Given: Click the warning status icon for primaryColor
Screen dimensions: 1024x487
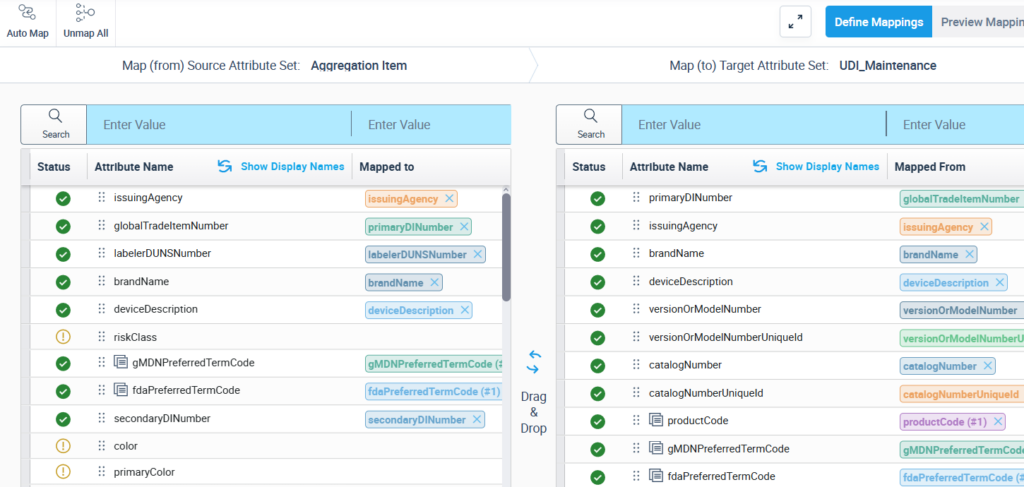Looking at the screenshot, I should (63, 471).
